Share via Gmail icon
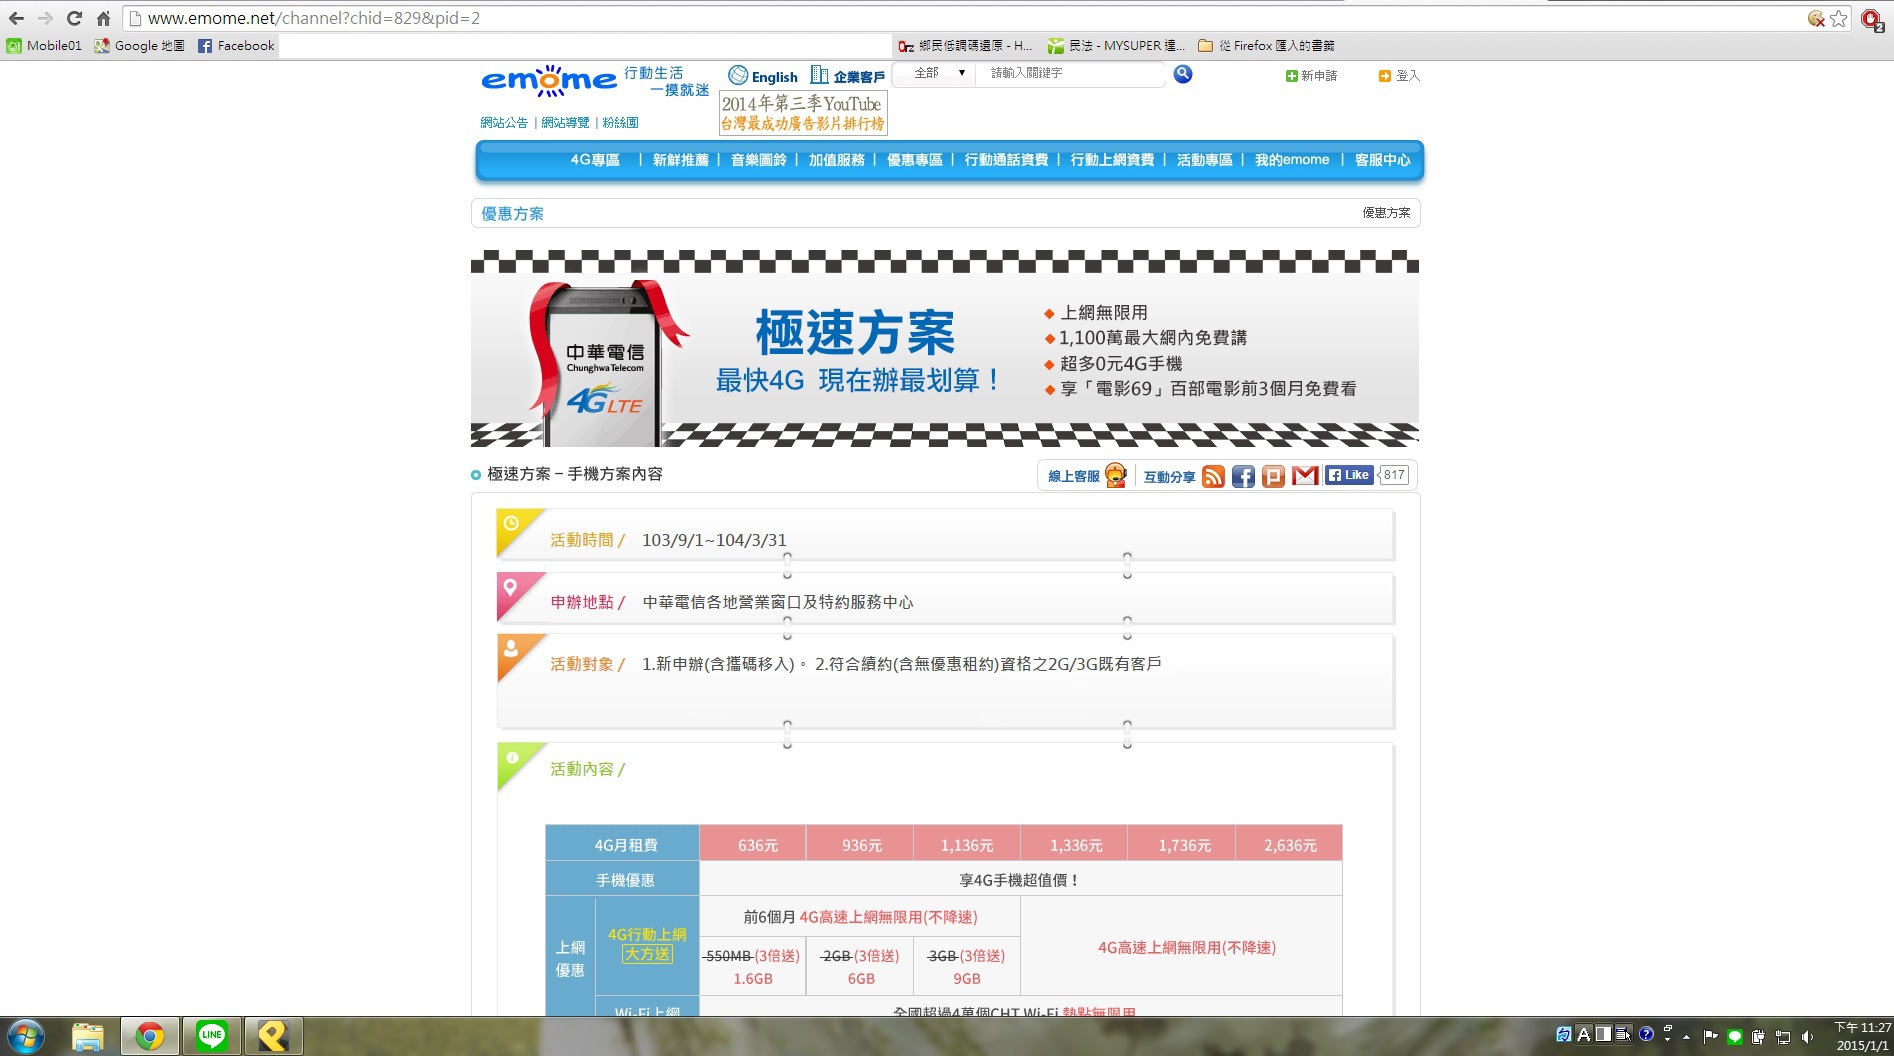 (x=1305, y=476)
